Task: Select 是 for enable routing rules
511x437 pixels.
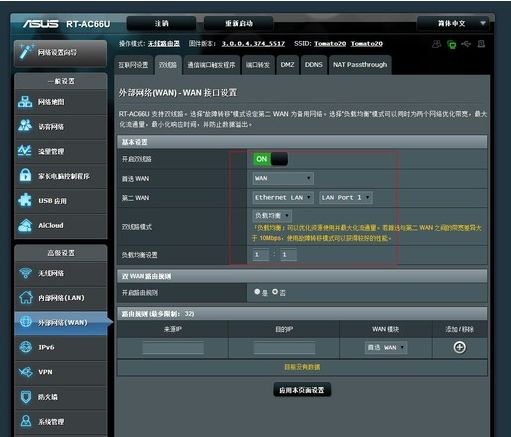Action: [x=257, y=292]
